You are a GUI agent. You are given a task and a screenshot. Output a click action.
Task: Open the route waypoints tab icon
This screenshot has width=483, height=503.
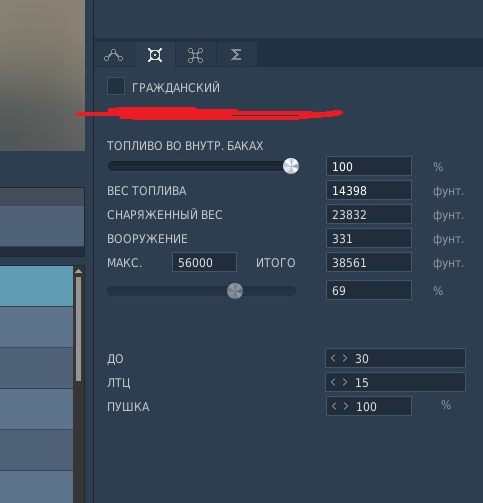click(114, 55)
